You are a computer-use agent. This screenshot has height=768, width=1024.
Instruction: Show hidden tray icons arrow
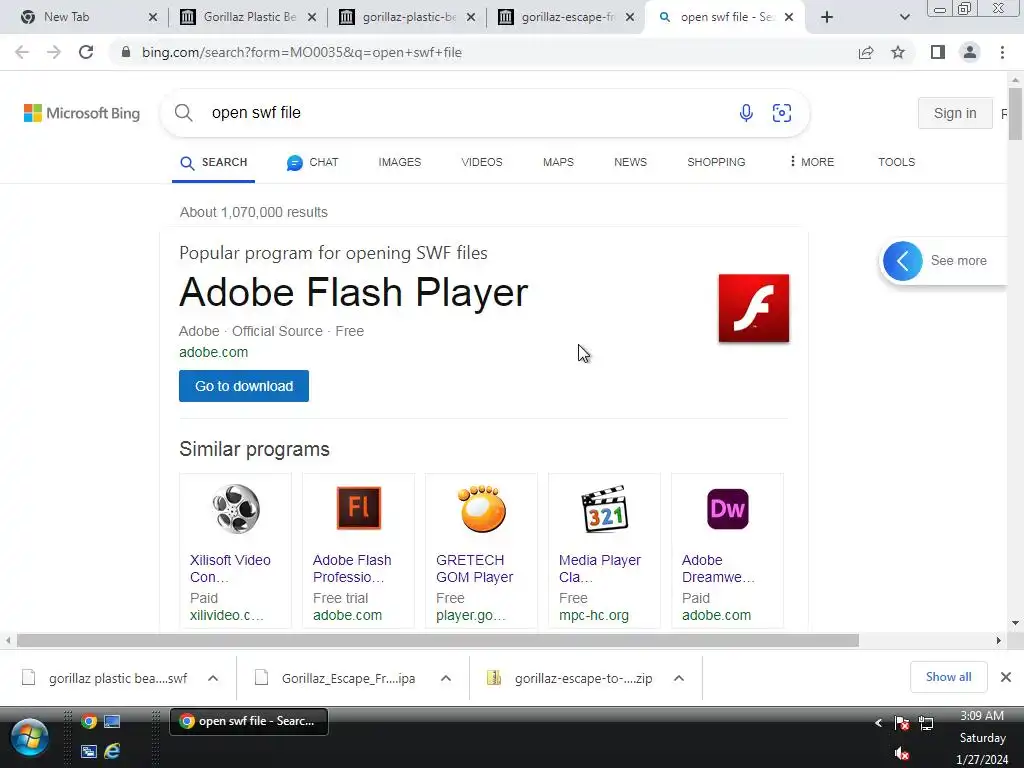point(878,723)
